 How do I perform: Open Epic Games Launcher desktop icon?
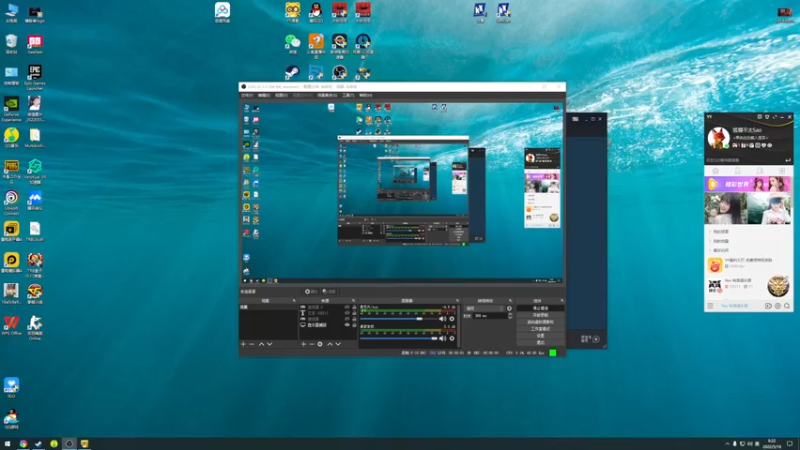point(35,77)
